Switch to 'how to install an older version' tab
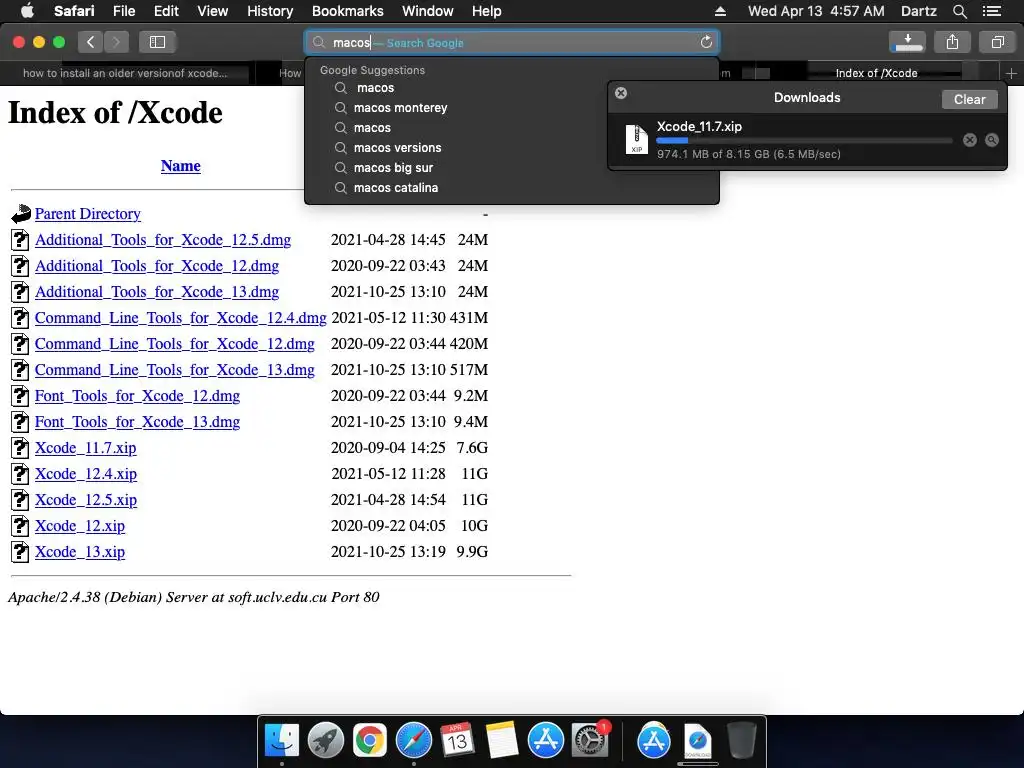1024x768 pixels. point(125,73)
